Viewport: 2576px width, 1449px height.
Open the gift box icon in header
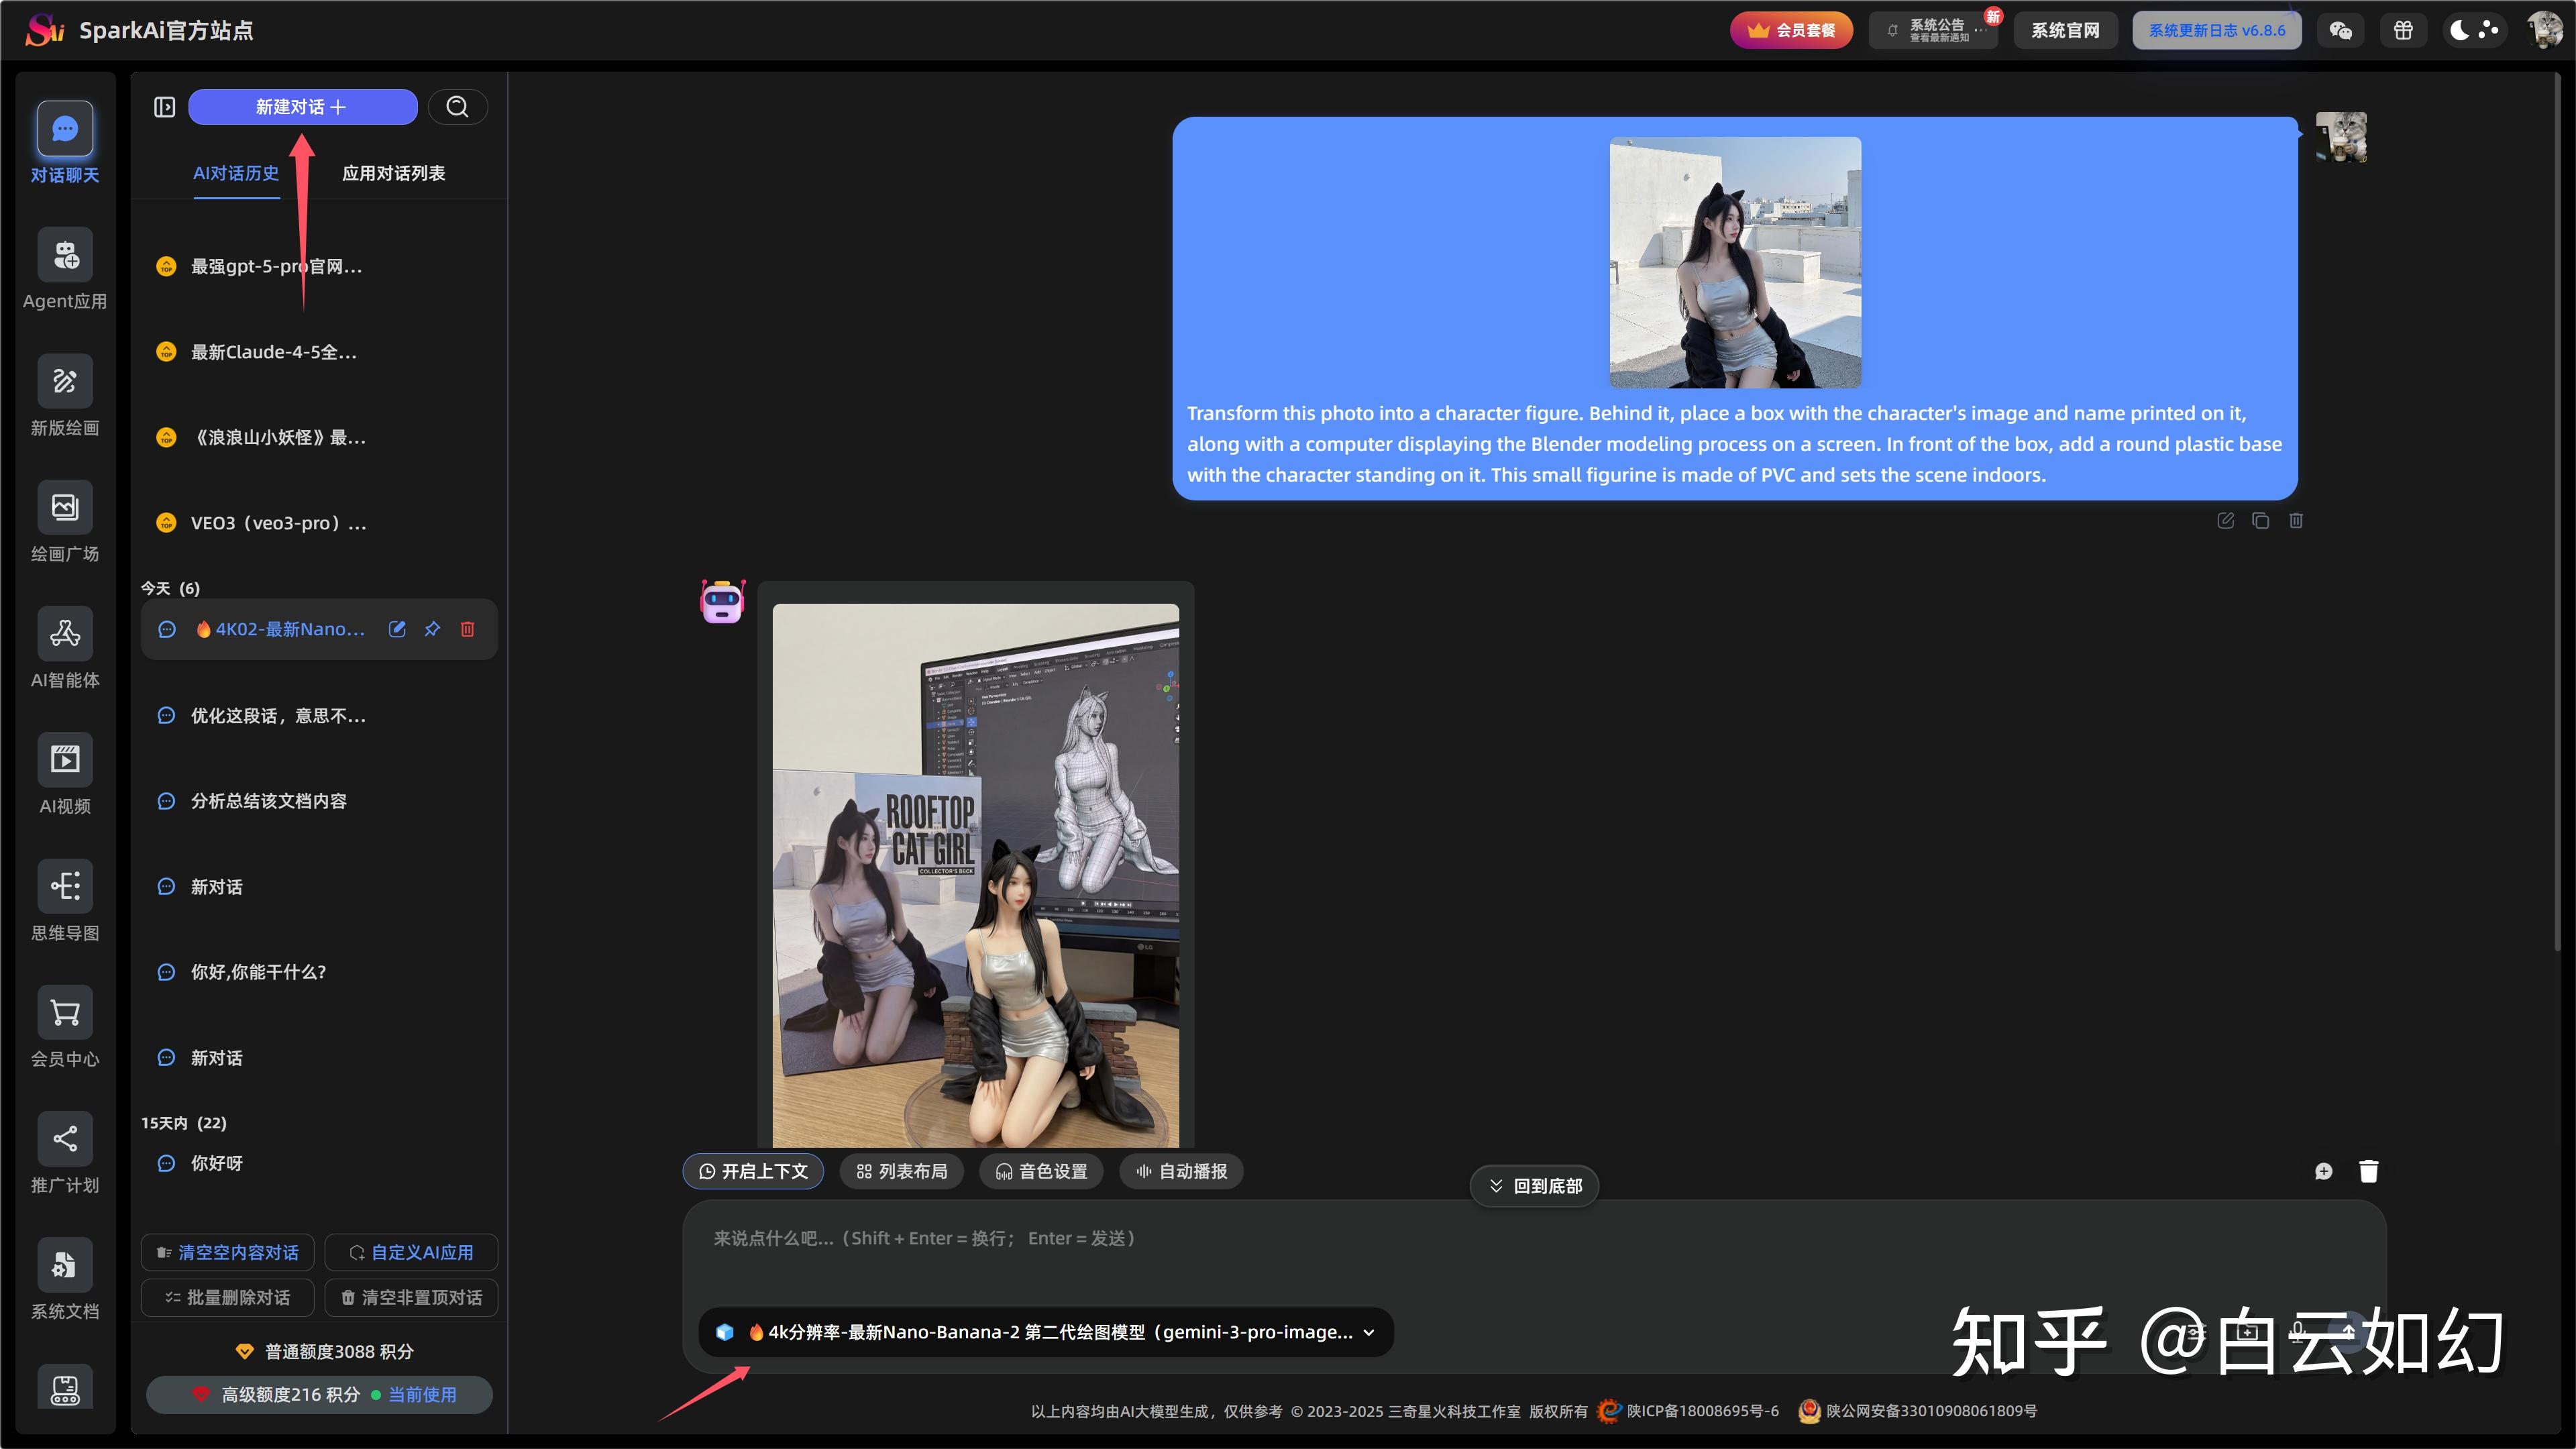click(2403, 30)
